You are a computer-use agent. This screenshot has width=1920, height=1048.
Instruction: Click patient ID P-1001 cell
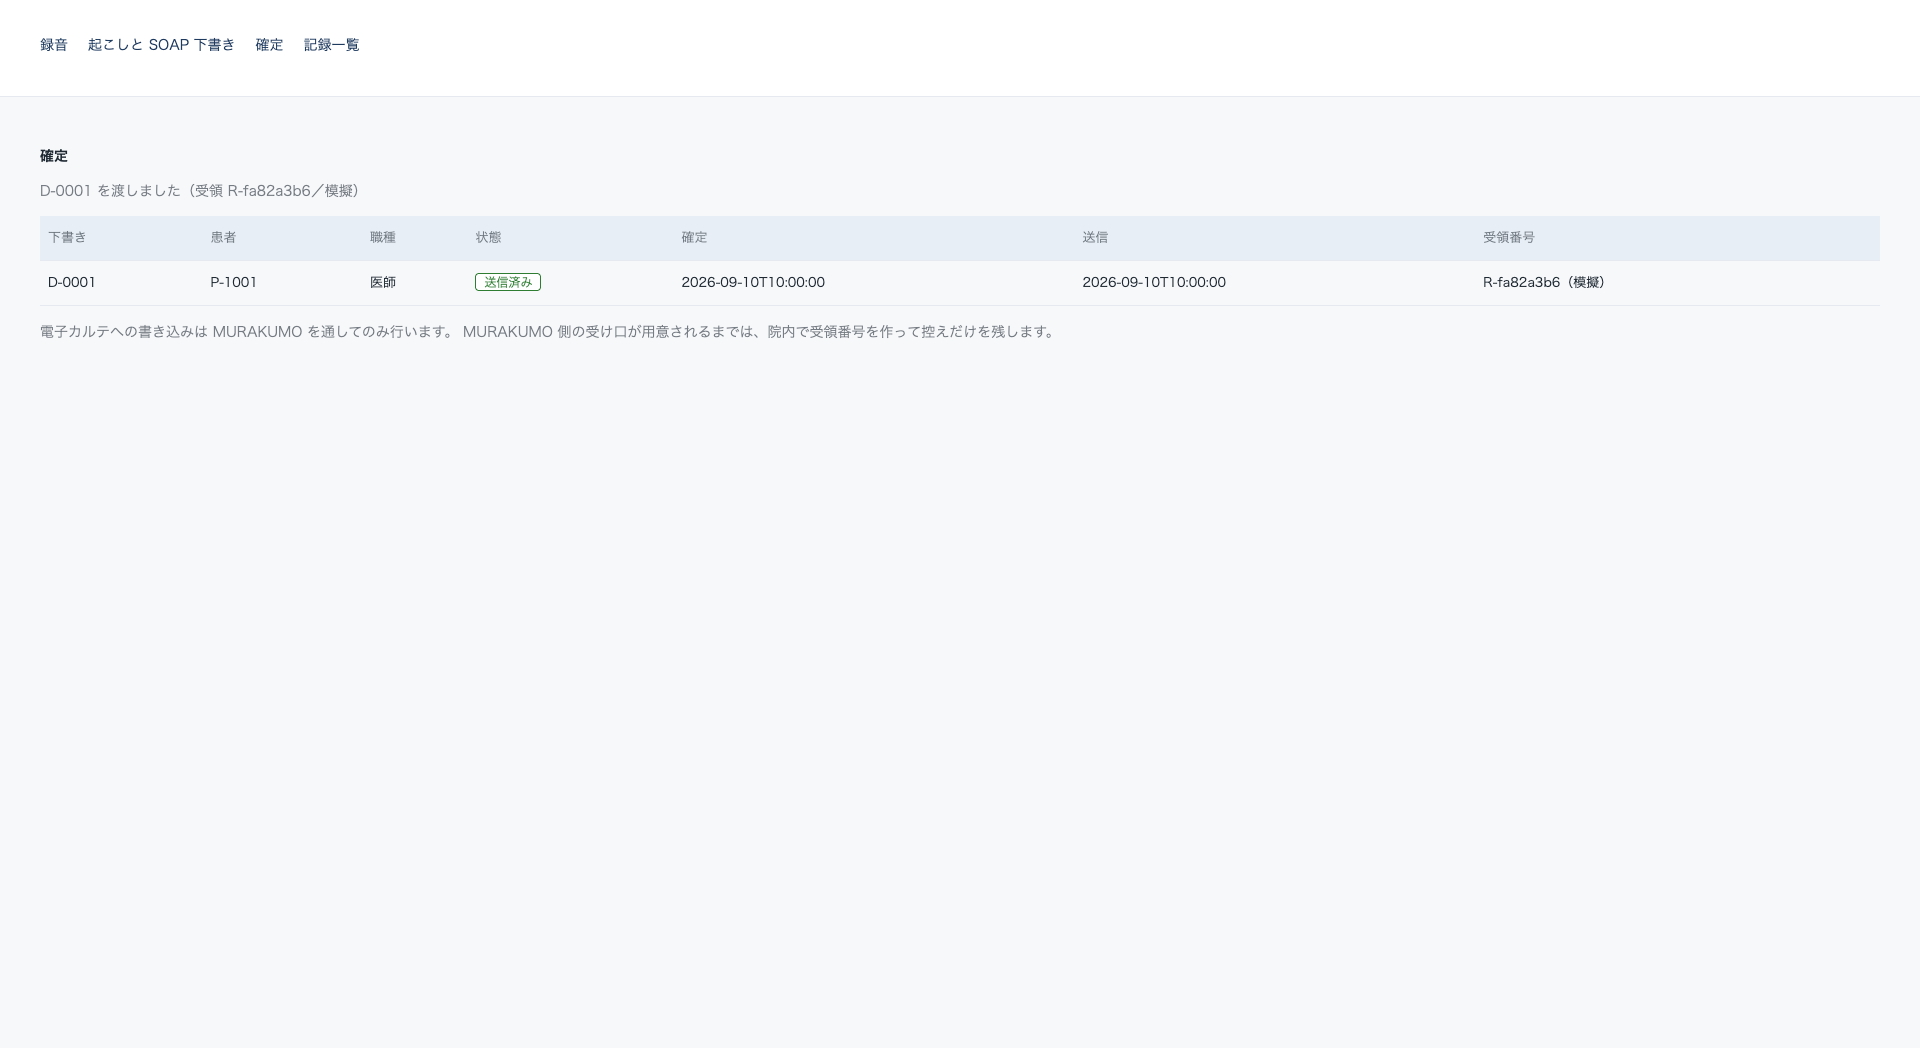pos(233,282)
